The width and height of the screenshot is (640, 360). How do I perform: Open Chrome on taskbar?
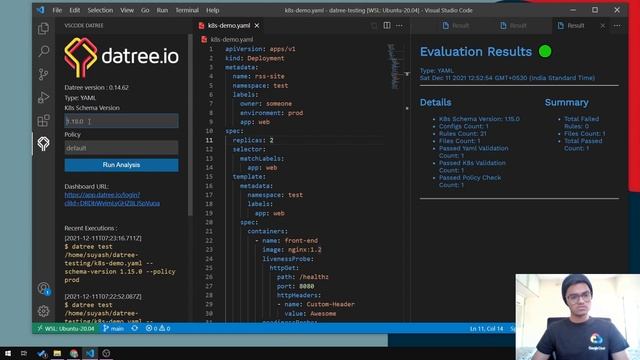74,353
